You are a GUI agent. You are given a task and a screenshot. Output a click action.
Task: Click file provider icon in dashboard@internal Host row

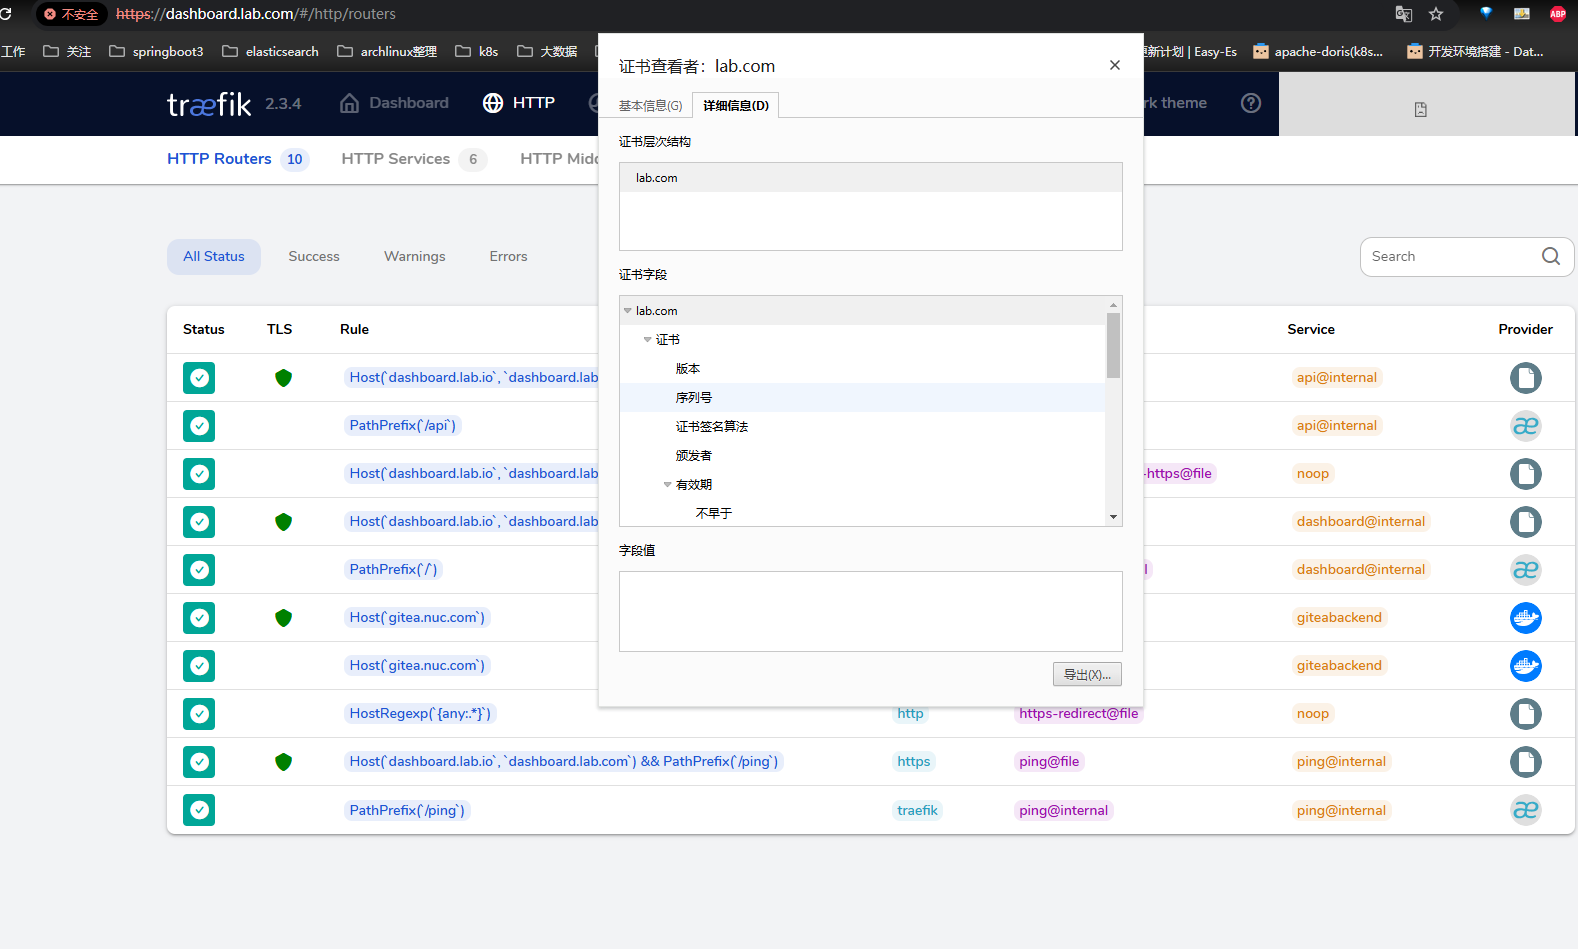click(x=1525, y=522)
